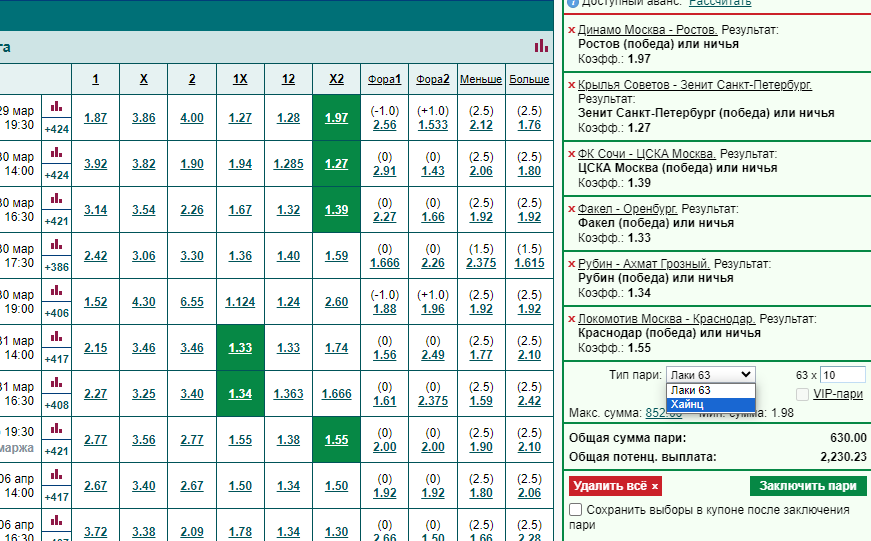Image resolution: width=871 pixels, height=541 pixels.
Task: Choose Лаки 63 option in dropdown list
Action: coord(710,390)
